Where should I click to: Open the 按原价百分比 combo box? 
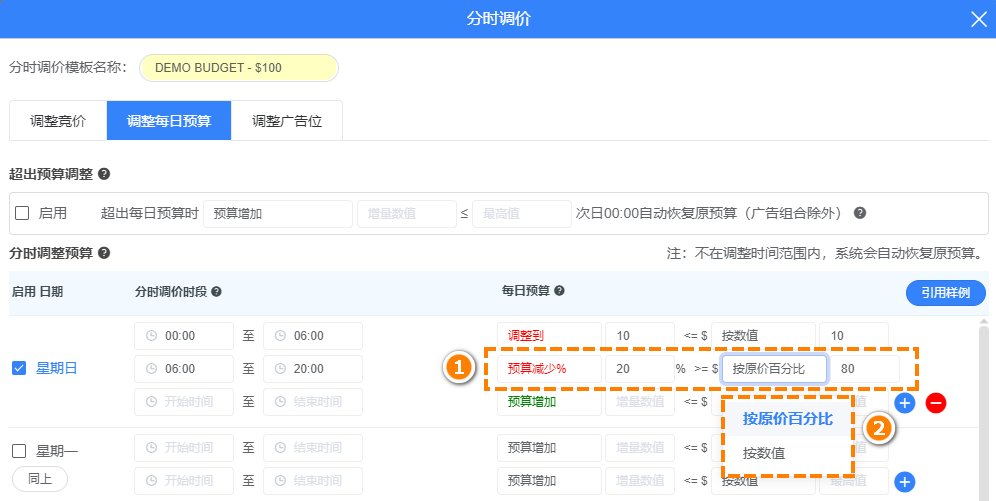click(774, 369)
